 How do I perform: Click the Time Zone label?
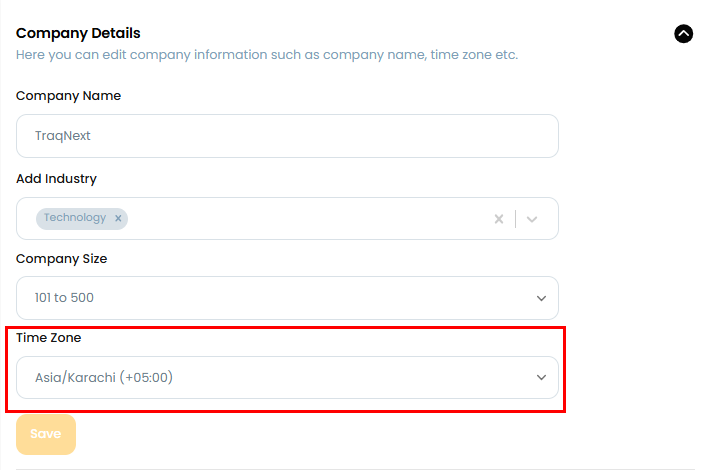tap(49, 338)
